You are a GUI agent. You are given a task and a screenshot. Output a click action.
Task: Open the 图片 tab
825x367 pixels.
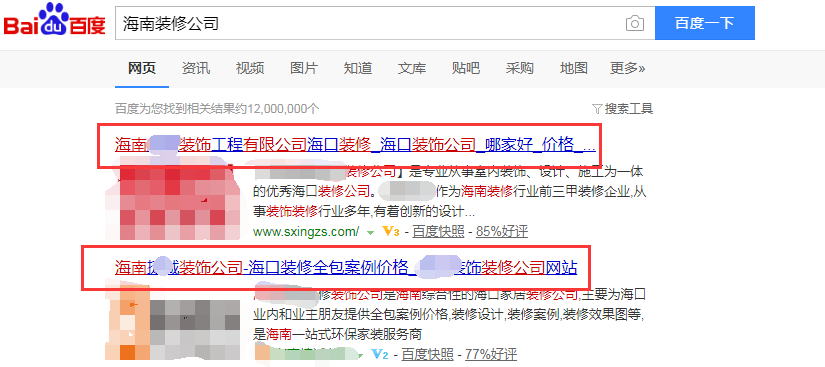click(304, 68)
